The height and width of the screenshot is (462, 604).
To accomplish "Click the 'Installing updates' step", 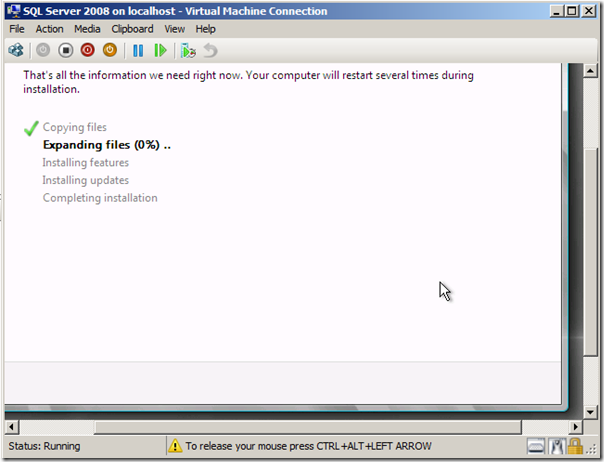I will pyautogui.click(x=86, y=180).
